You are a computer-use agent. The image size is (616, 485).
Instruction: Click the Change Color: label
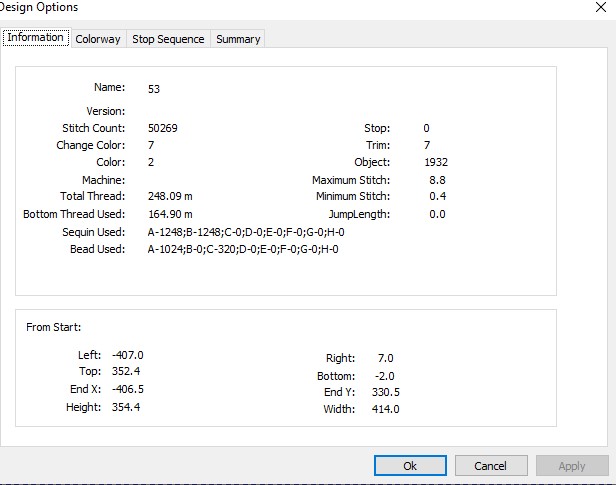(91, 145)
